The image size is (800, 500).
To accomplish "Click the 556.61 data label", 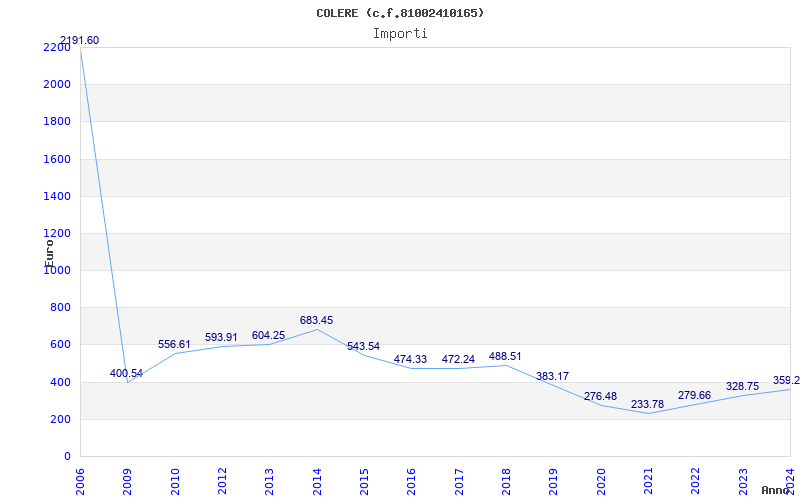I will [174, 344].
